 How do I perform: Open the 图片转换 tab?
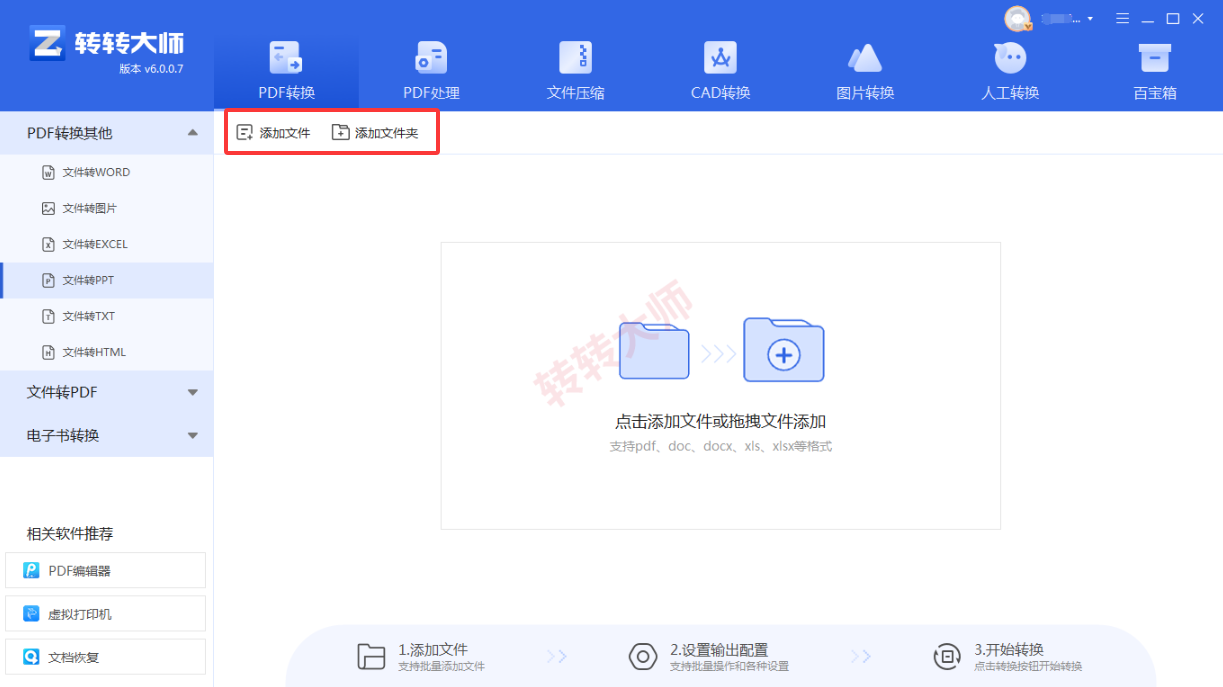click(865, 72)
